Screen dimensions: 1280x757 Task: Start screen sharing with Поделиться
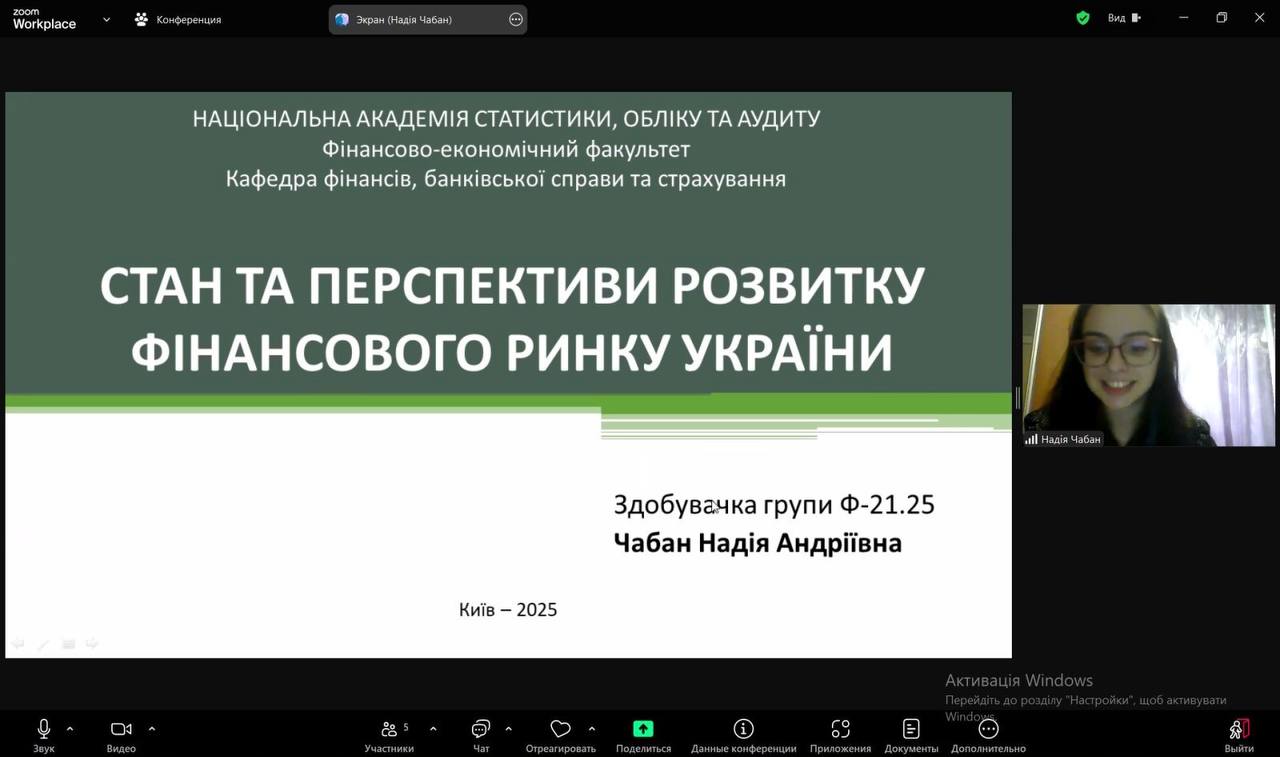pyautogui.click(x=643, y=729)
